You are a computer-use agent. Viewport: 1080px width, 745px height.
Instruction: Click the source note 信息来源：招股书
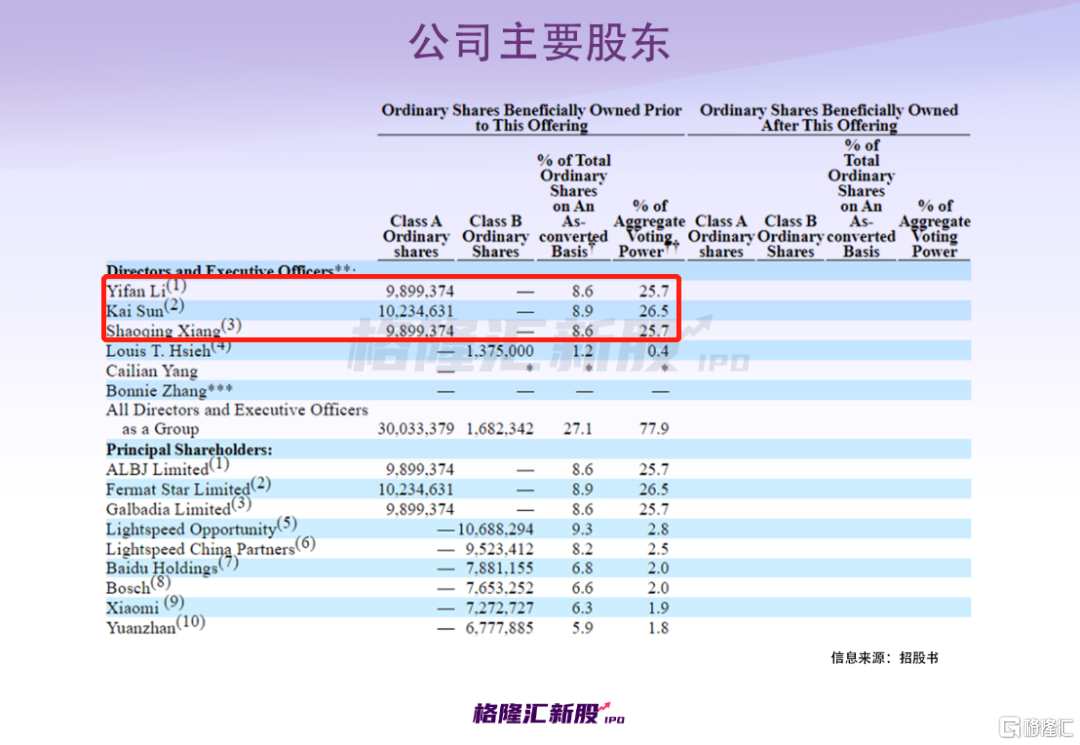[x=884, y=658]
